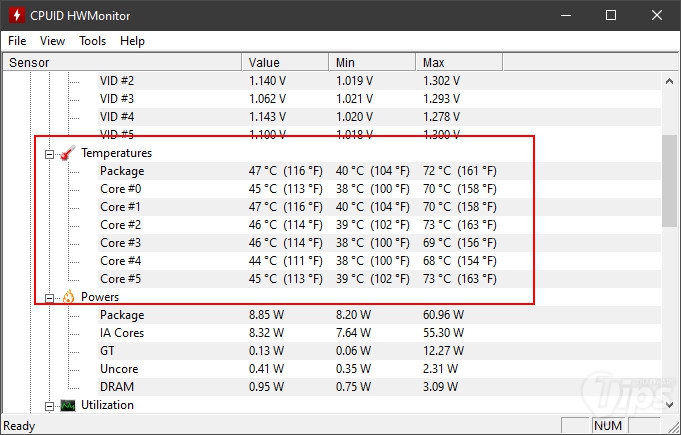Viewport: 681px width, 435px height.
Task: Click the Value column header
Action: (285, 63)
